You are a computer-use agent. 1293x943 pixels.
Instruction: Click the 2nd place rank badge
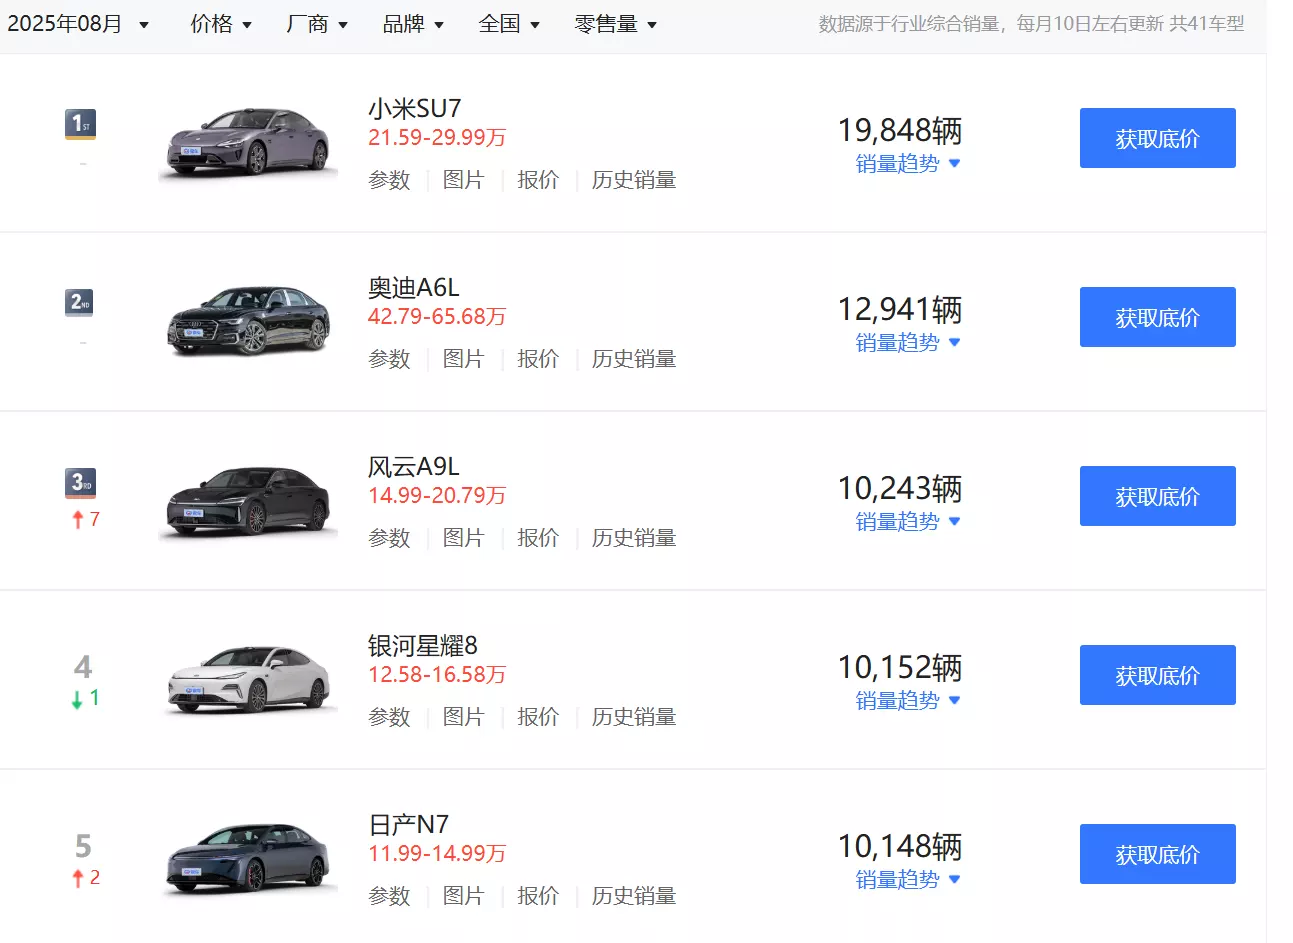coord(80,302)
